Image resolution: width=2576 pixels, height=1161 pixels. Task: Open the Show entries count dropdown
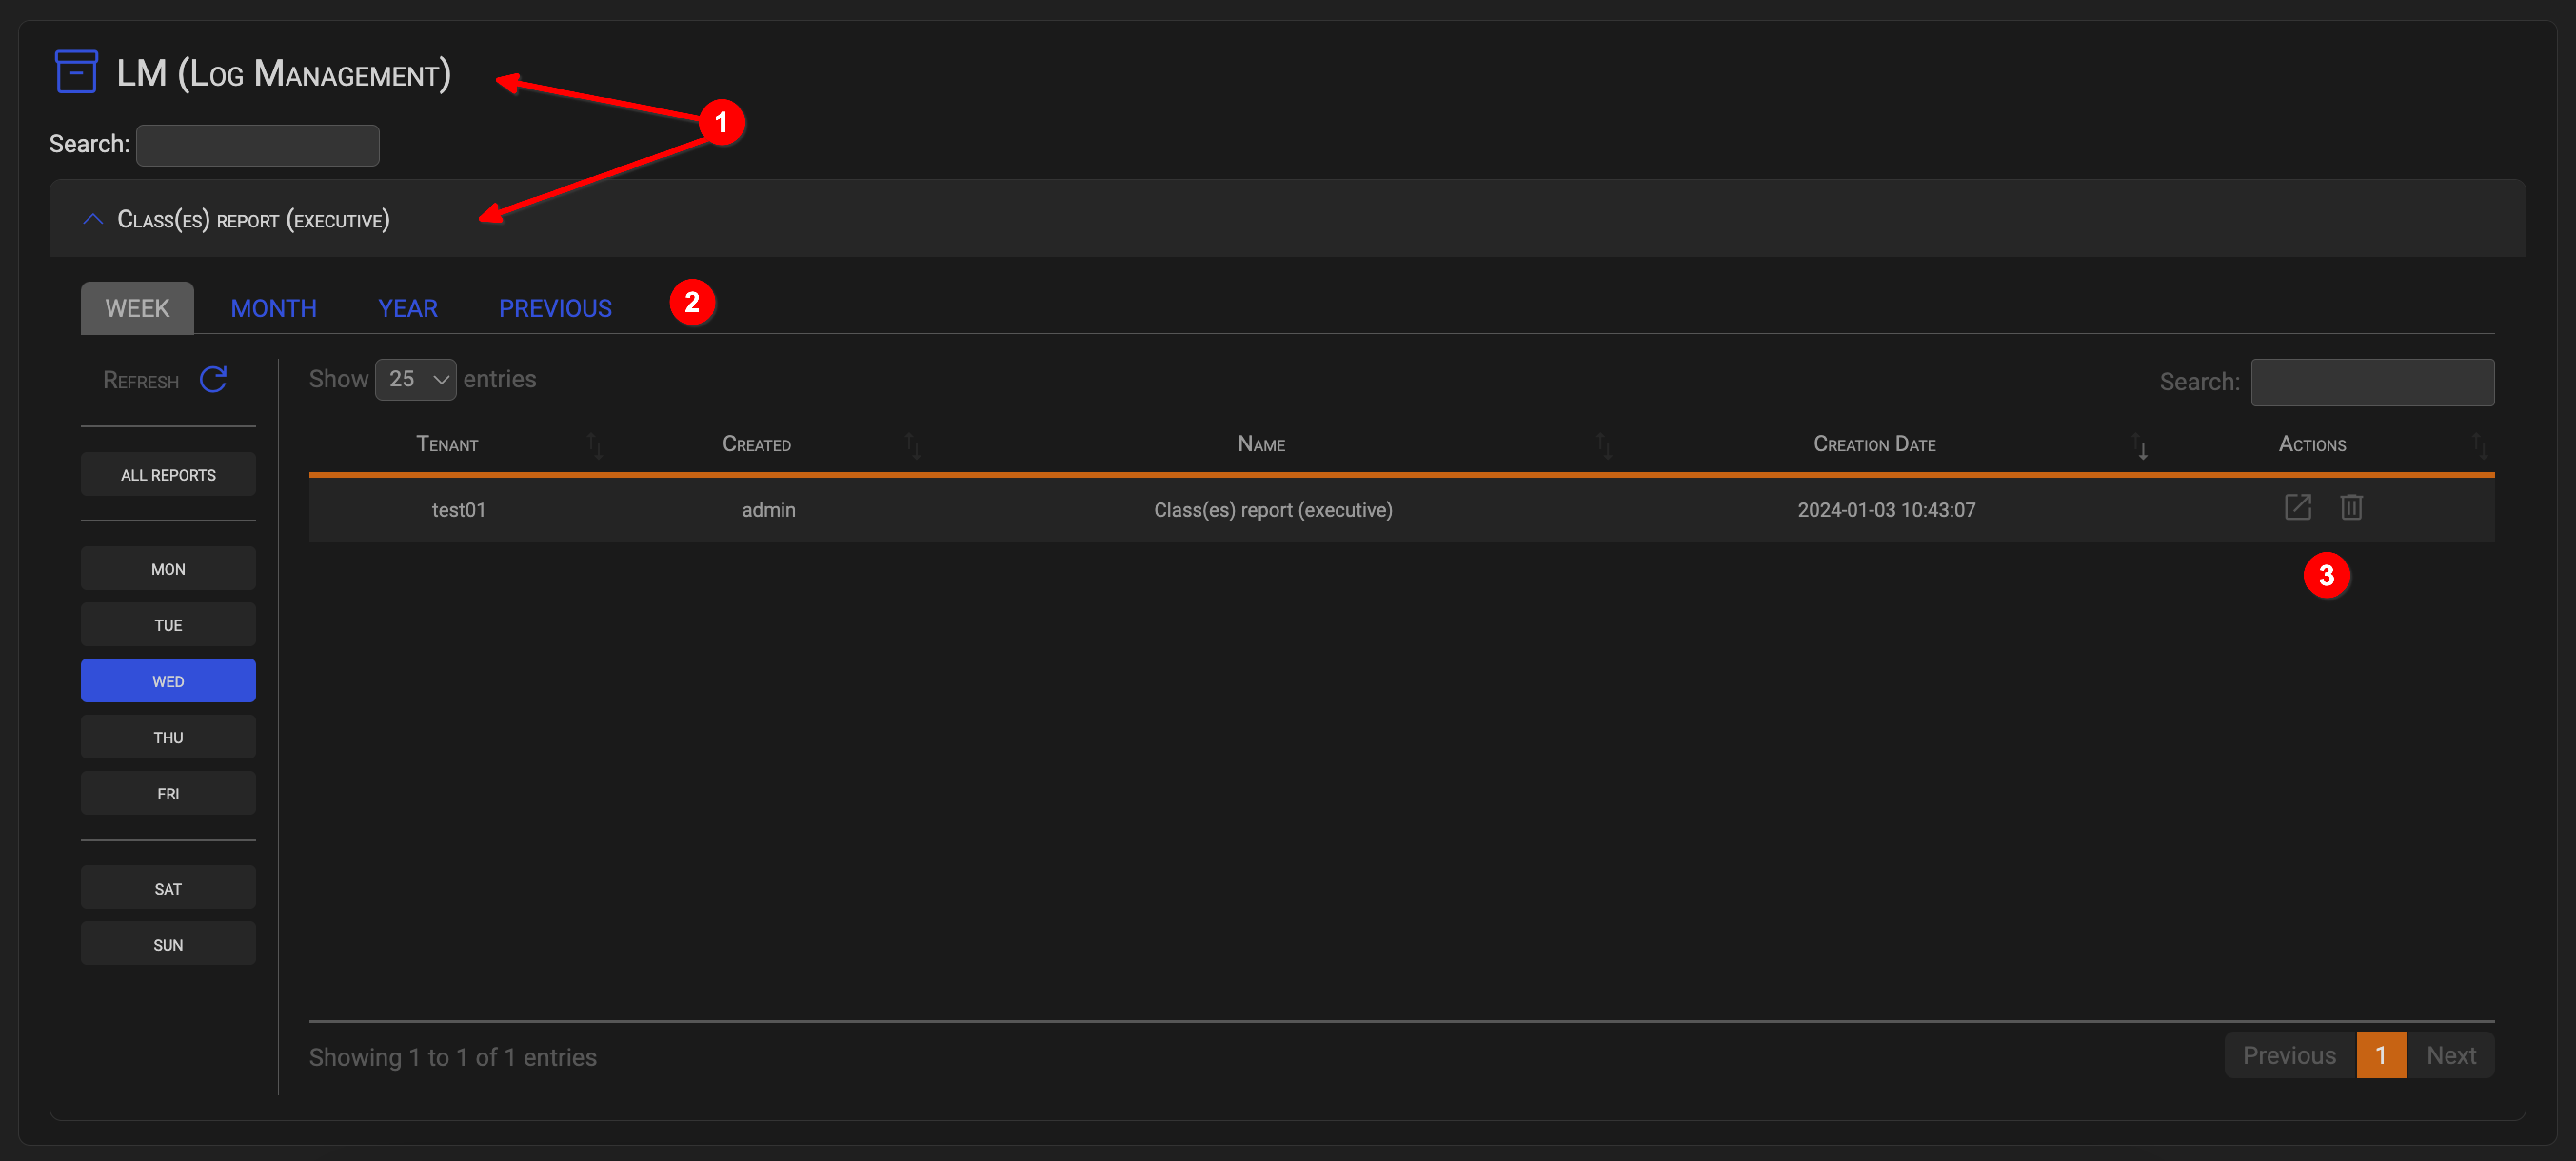pos(415,379)
